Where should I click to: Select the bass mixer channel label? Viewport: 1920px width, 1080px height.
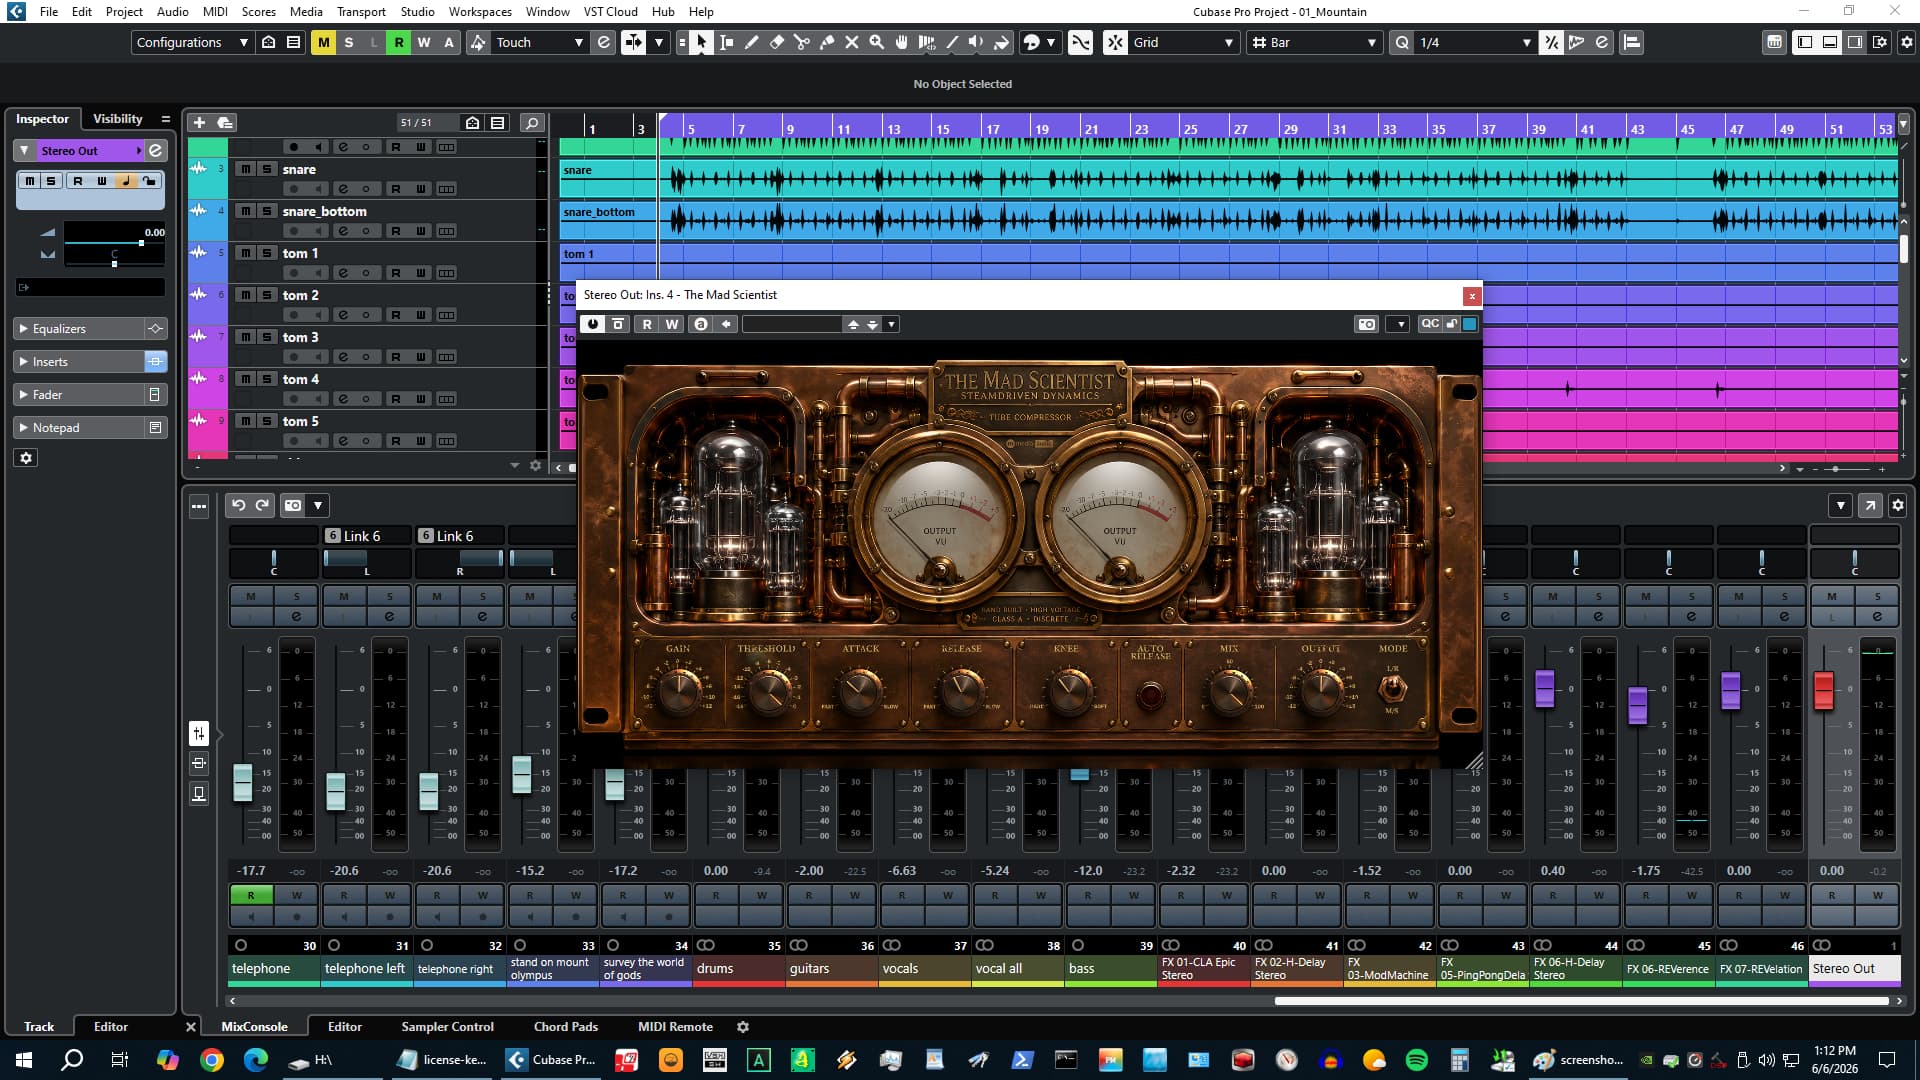[1110, 968]
